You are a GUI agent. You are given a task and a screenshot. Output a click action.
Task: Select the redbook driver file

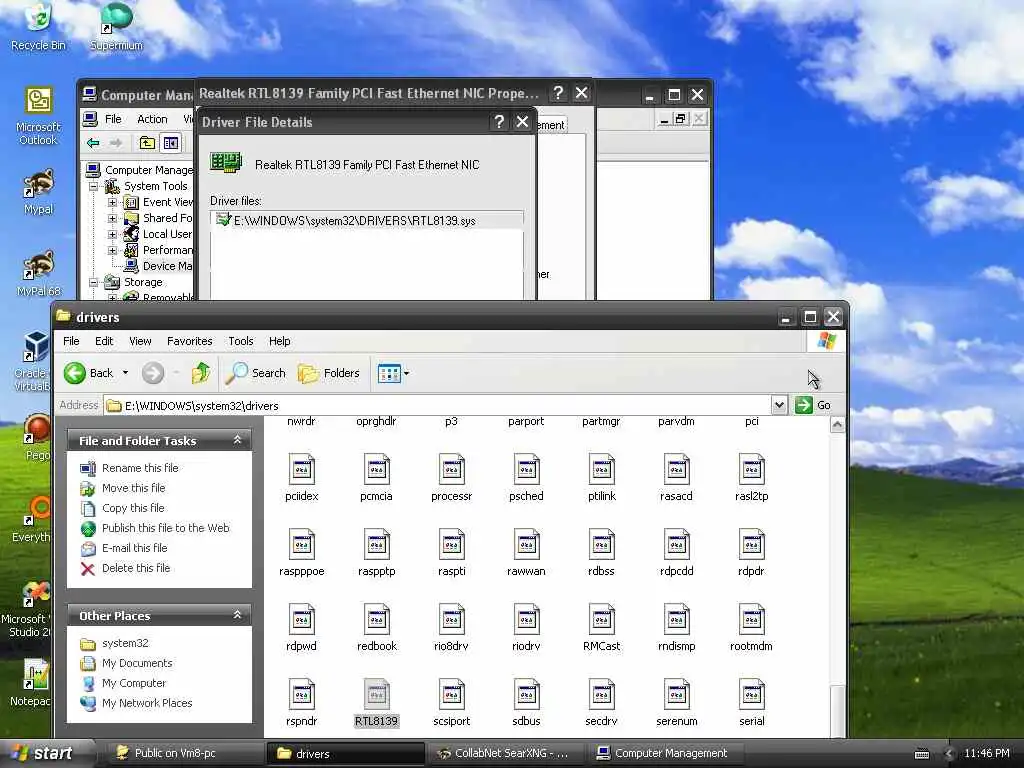click(376, 628)
